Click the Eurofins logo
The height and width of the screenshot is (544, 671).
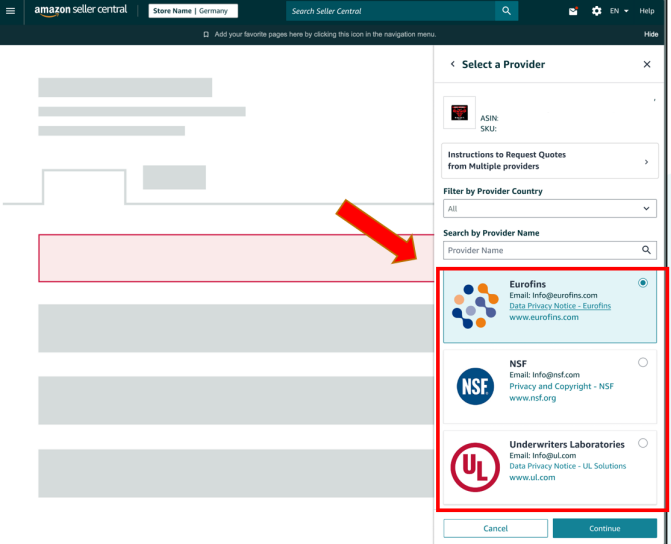point(475,306)
